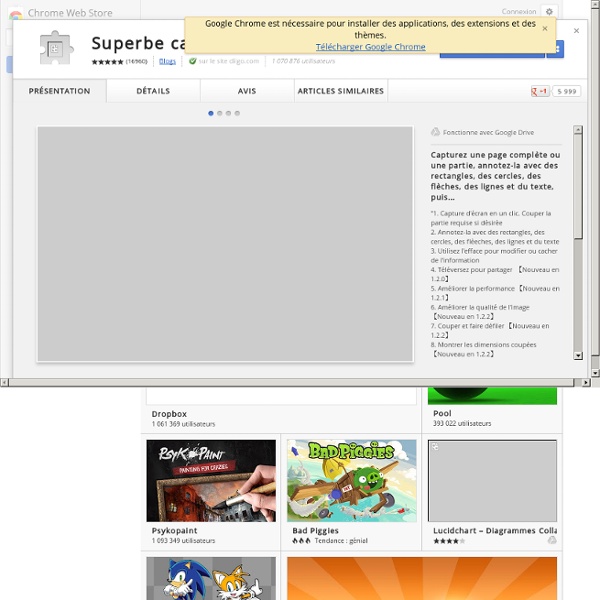Click the Psykopaint app title
Screen dimensions: 600x600
point(174,531)
